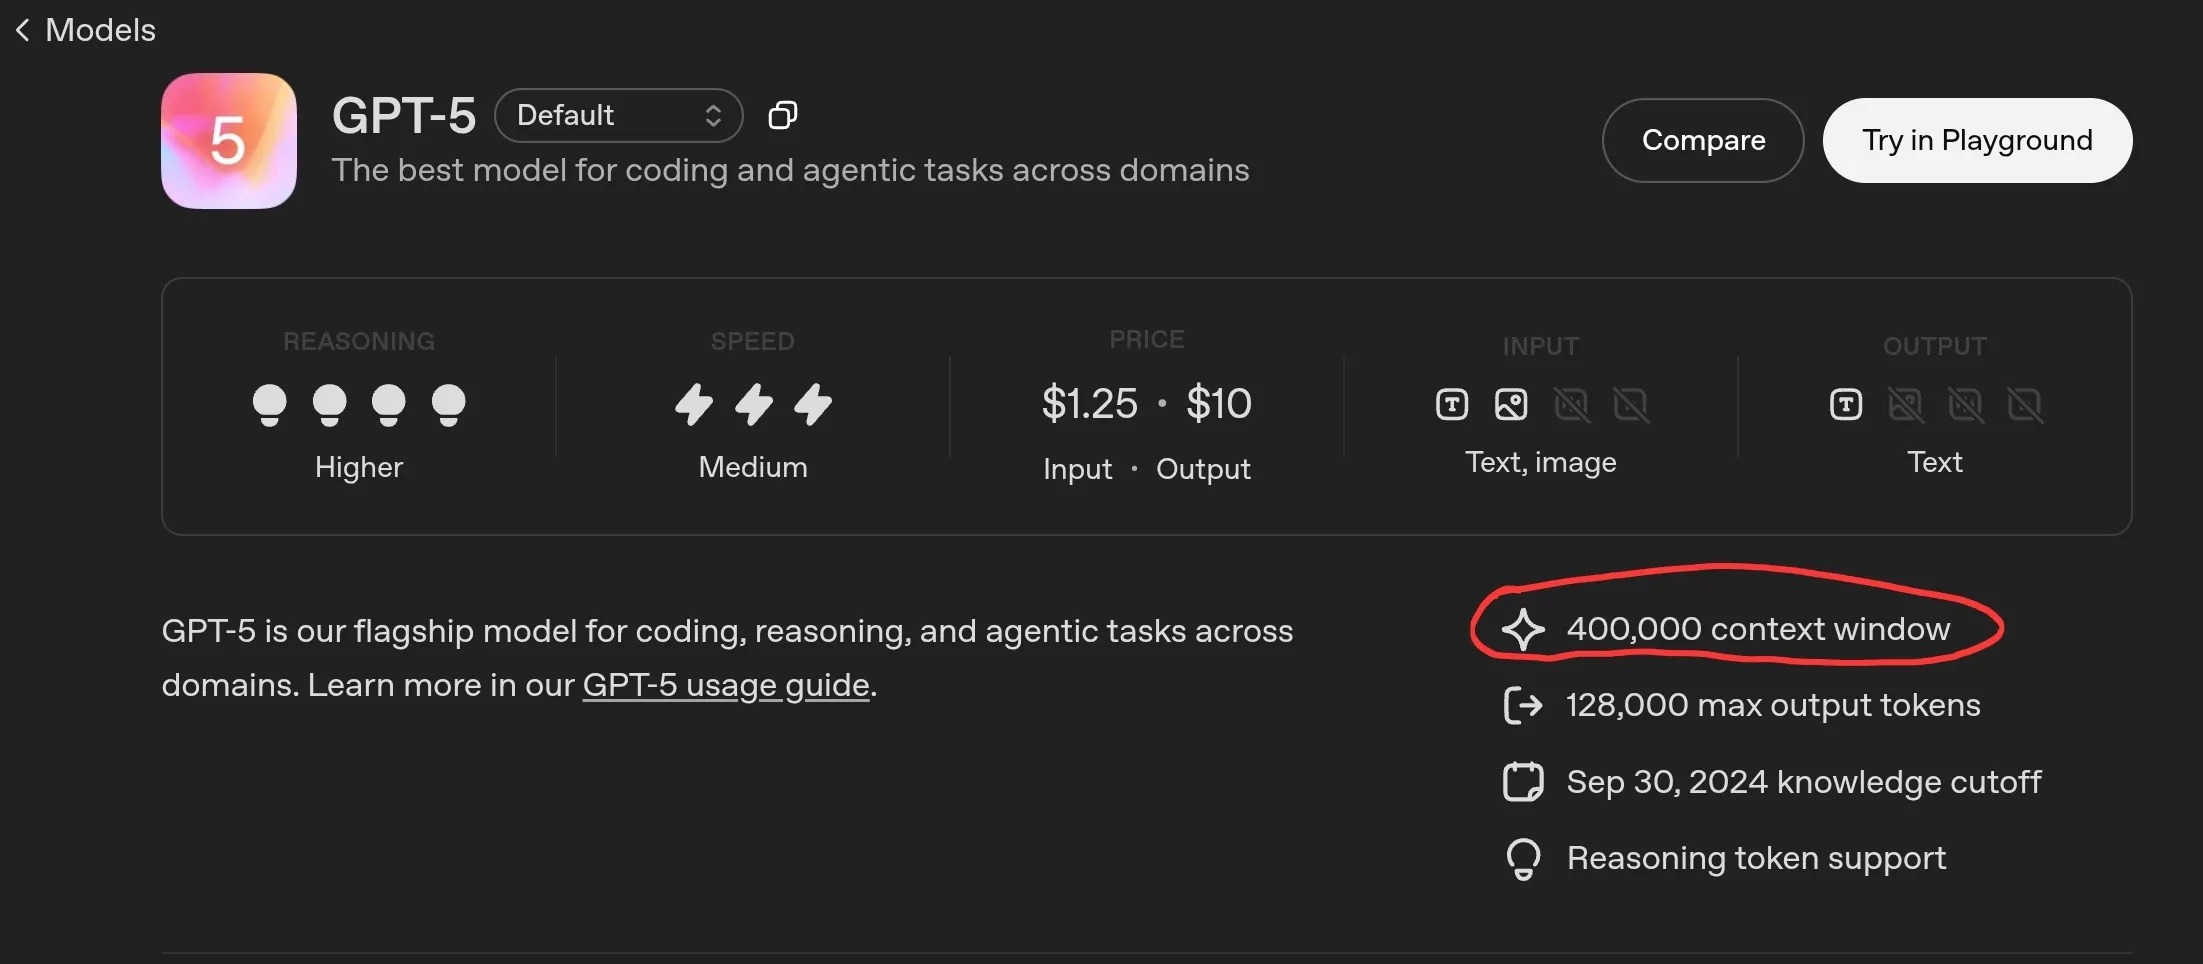2203x964 pixels.
Task: Click the image input modality icon
Action: point(1511,405)
